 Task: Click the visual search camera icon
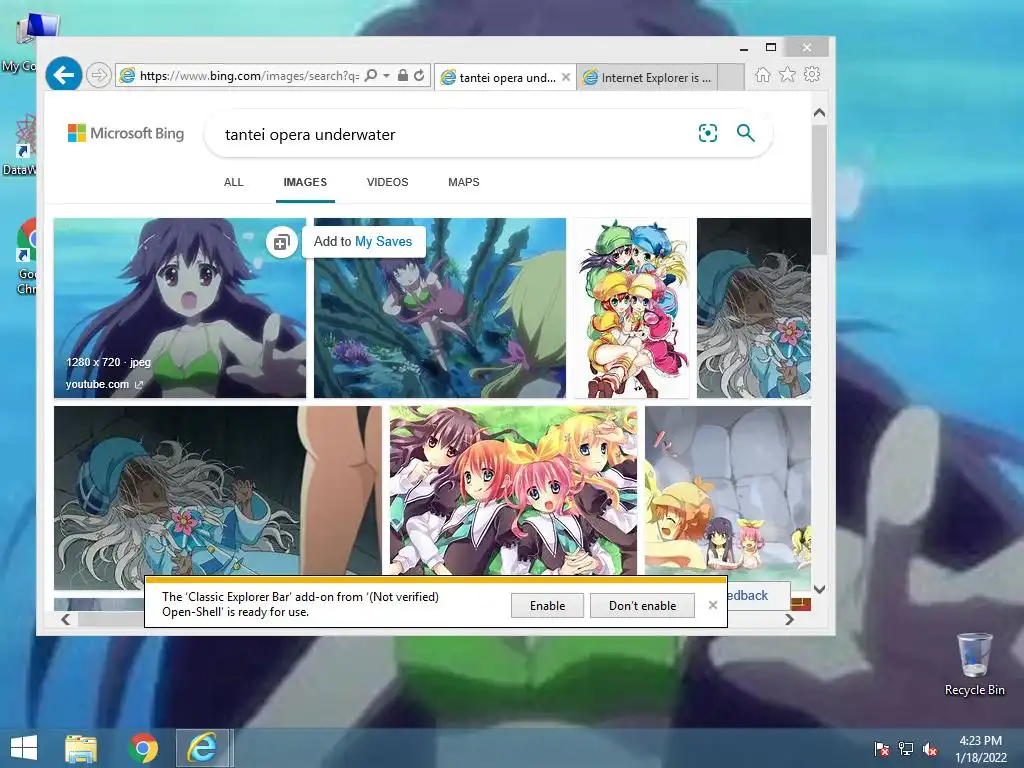[708, 133]
